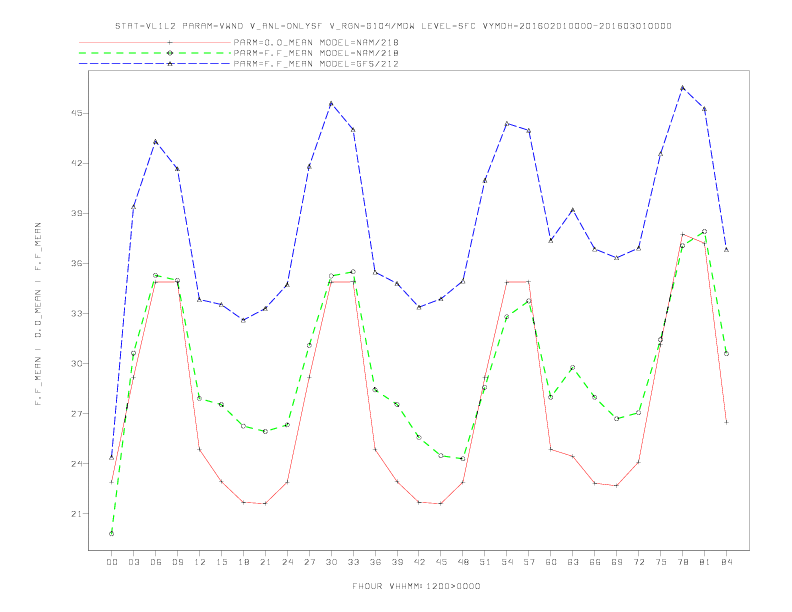Click the x-axis title FHOUR VHHMM=1200>0000
This screenshot has height=612, width=792.
416,586
